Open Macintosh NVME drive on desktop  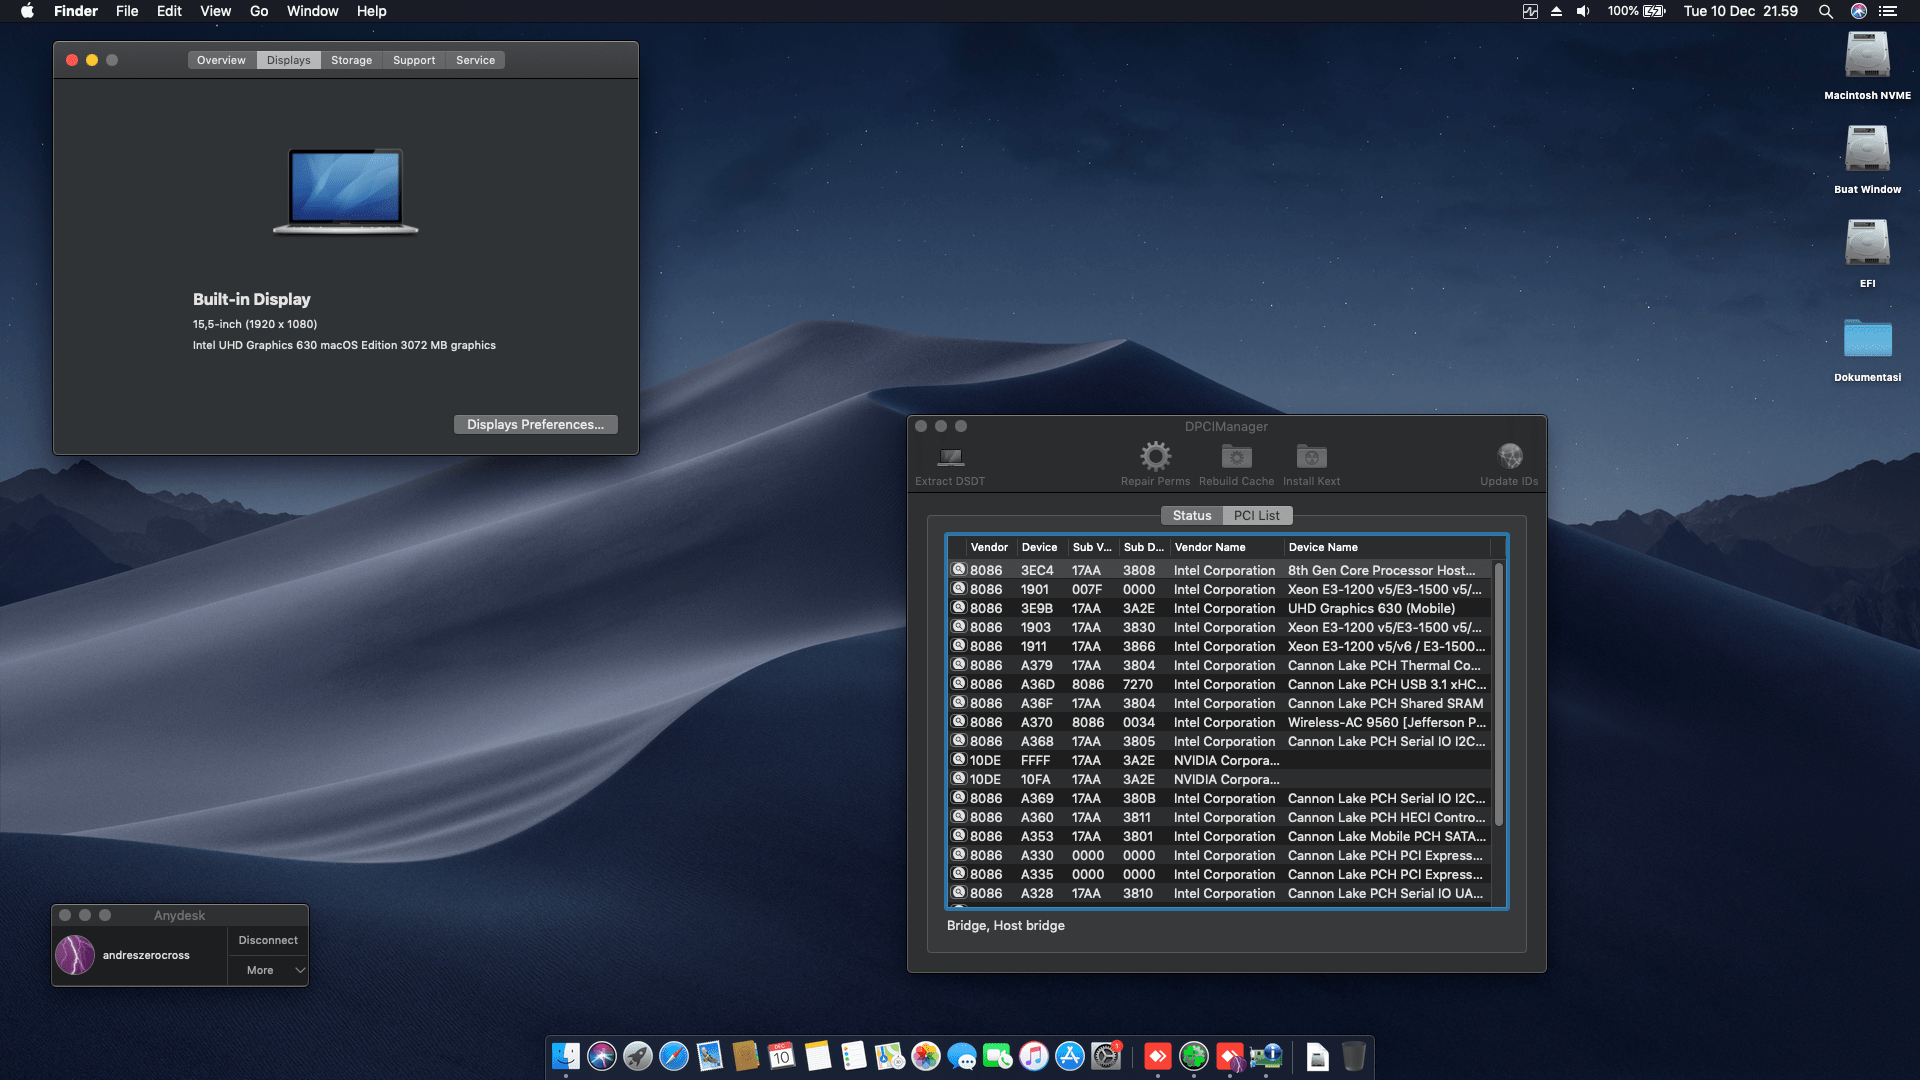pyautogui.click(x=1867, y=55)
